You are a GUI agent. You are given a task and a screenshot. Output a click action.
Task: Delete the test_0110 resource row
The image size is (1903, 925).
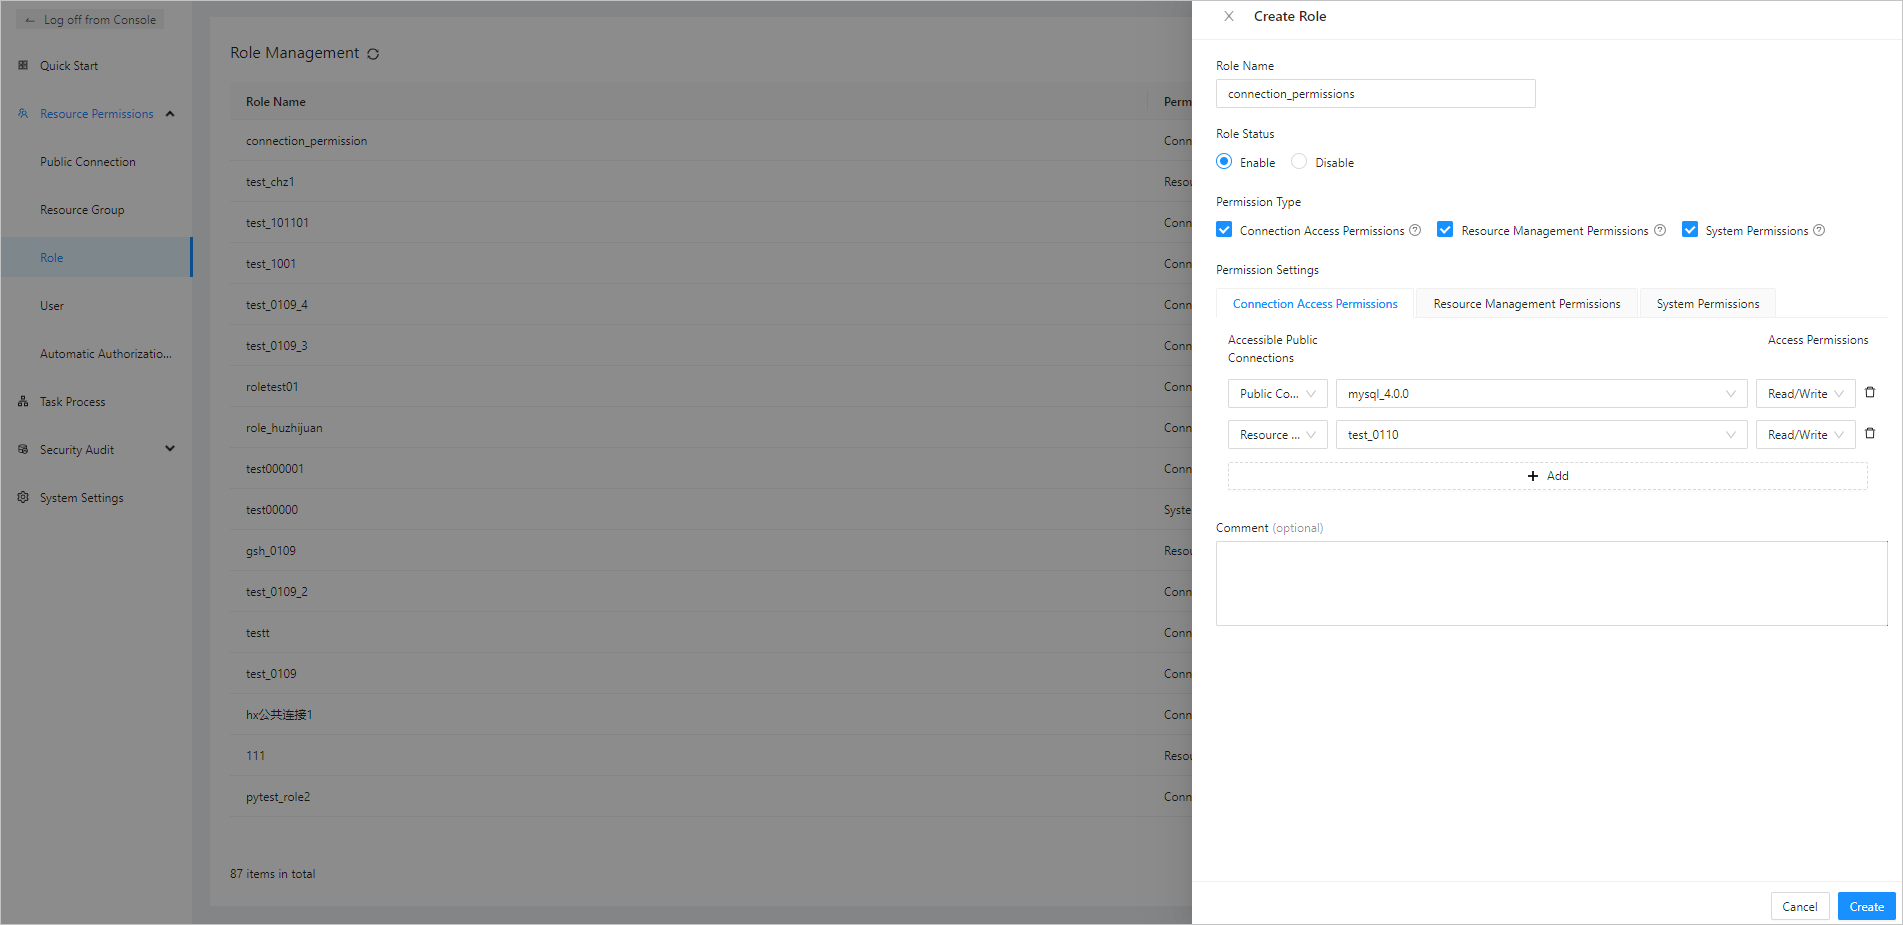click(x=1870, y=434)
